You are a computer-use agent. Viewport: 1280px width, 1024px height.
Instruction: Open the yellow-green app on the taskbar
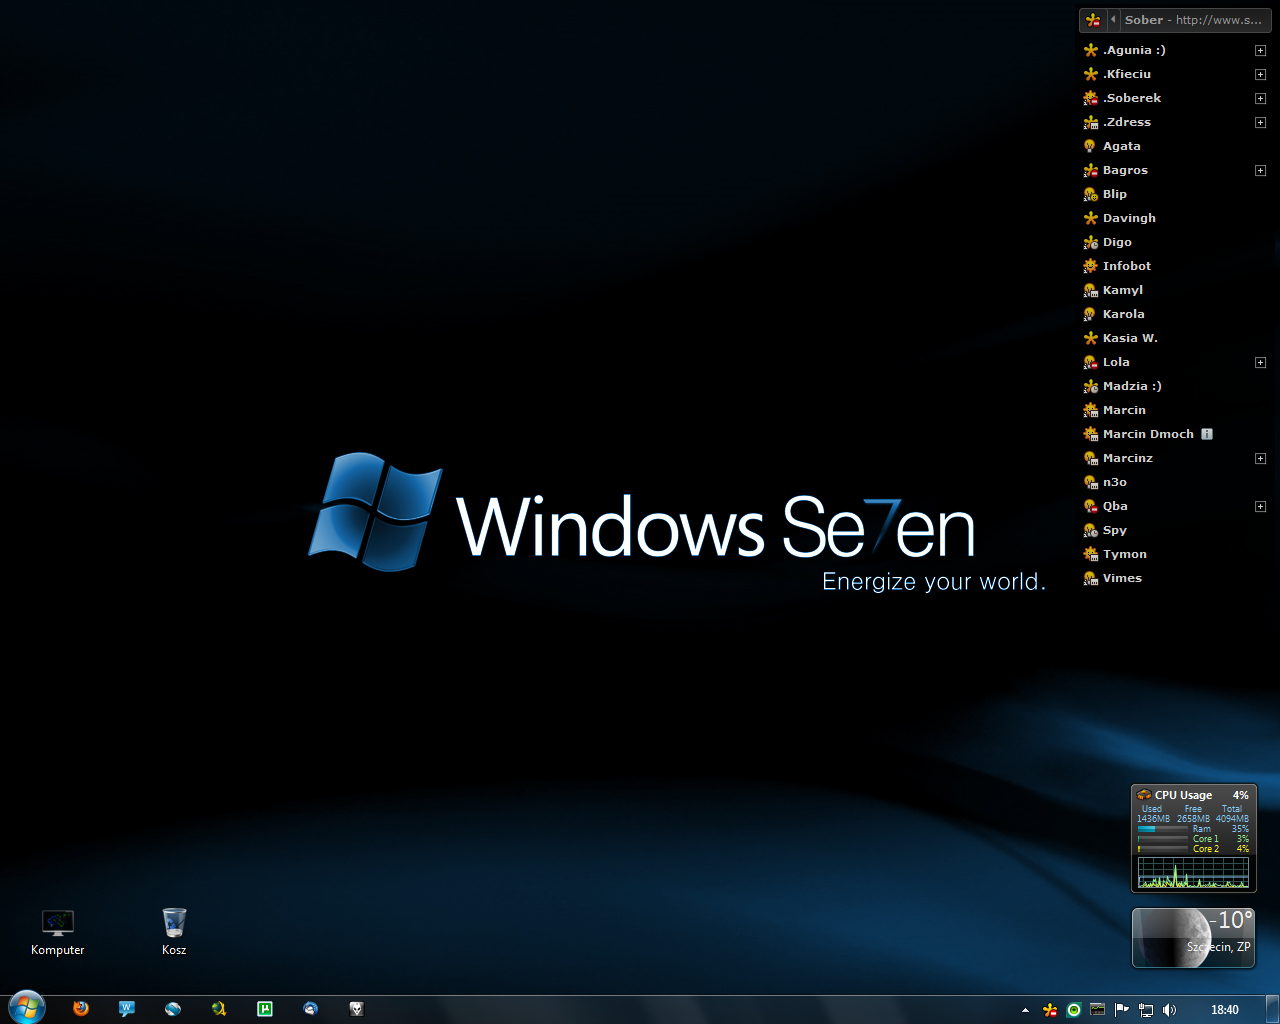[219, 1009]
